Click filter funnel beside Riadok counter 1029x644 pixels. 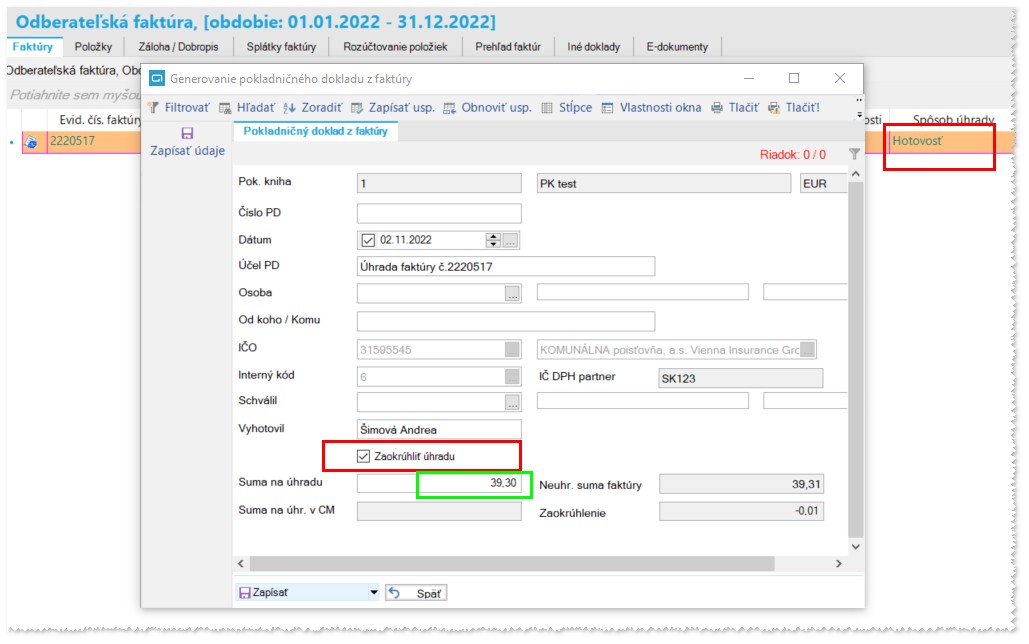(854, 154)
